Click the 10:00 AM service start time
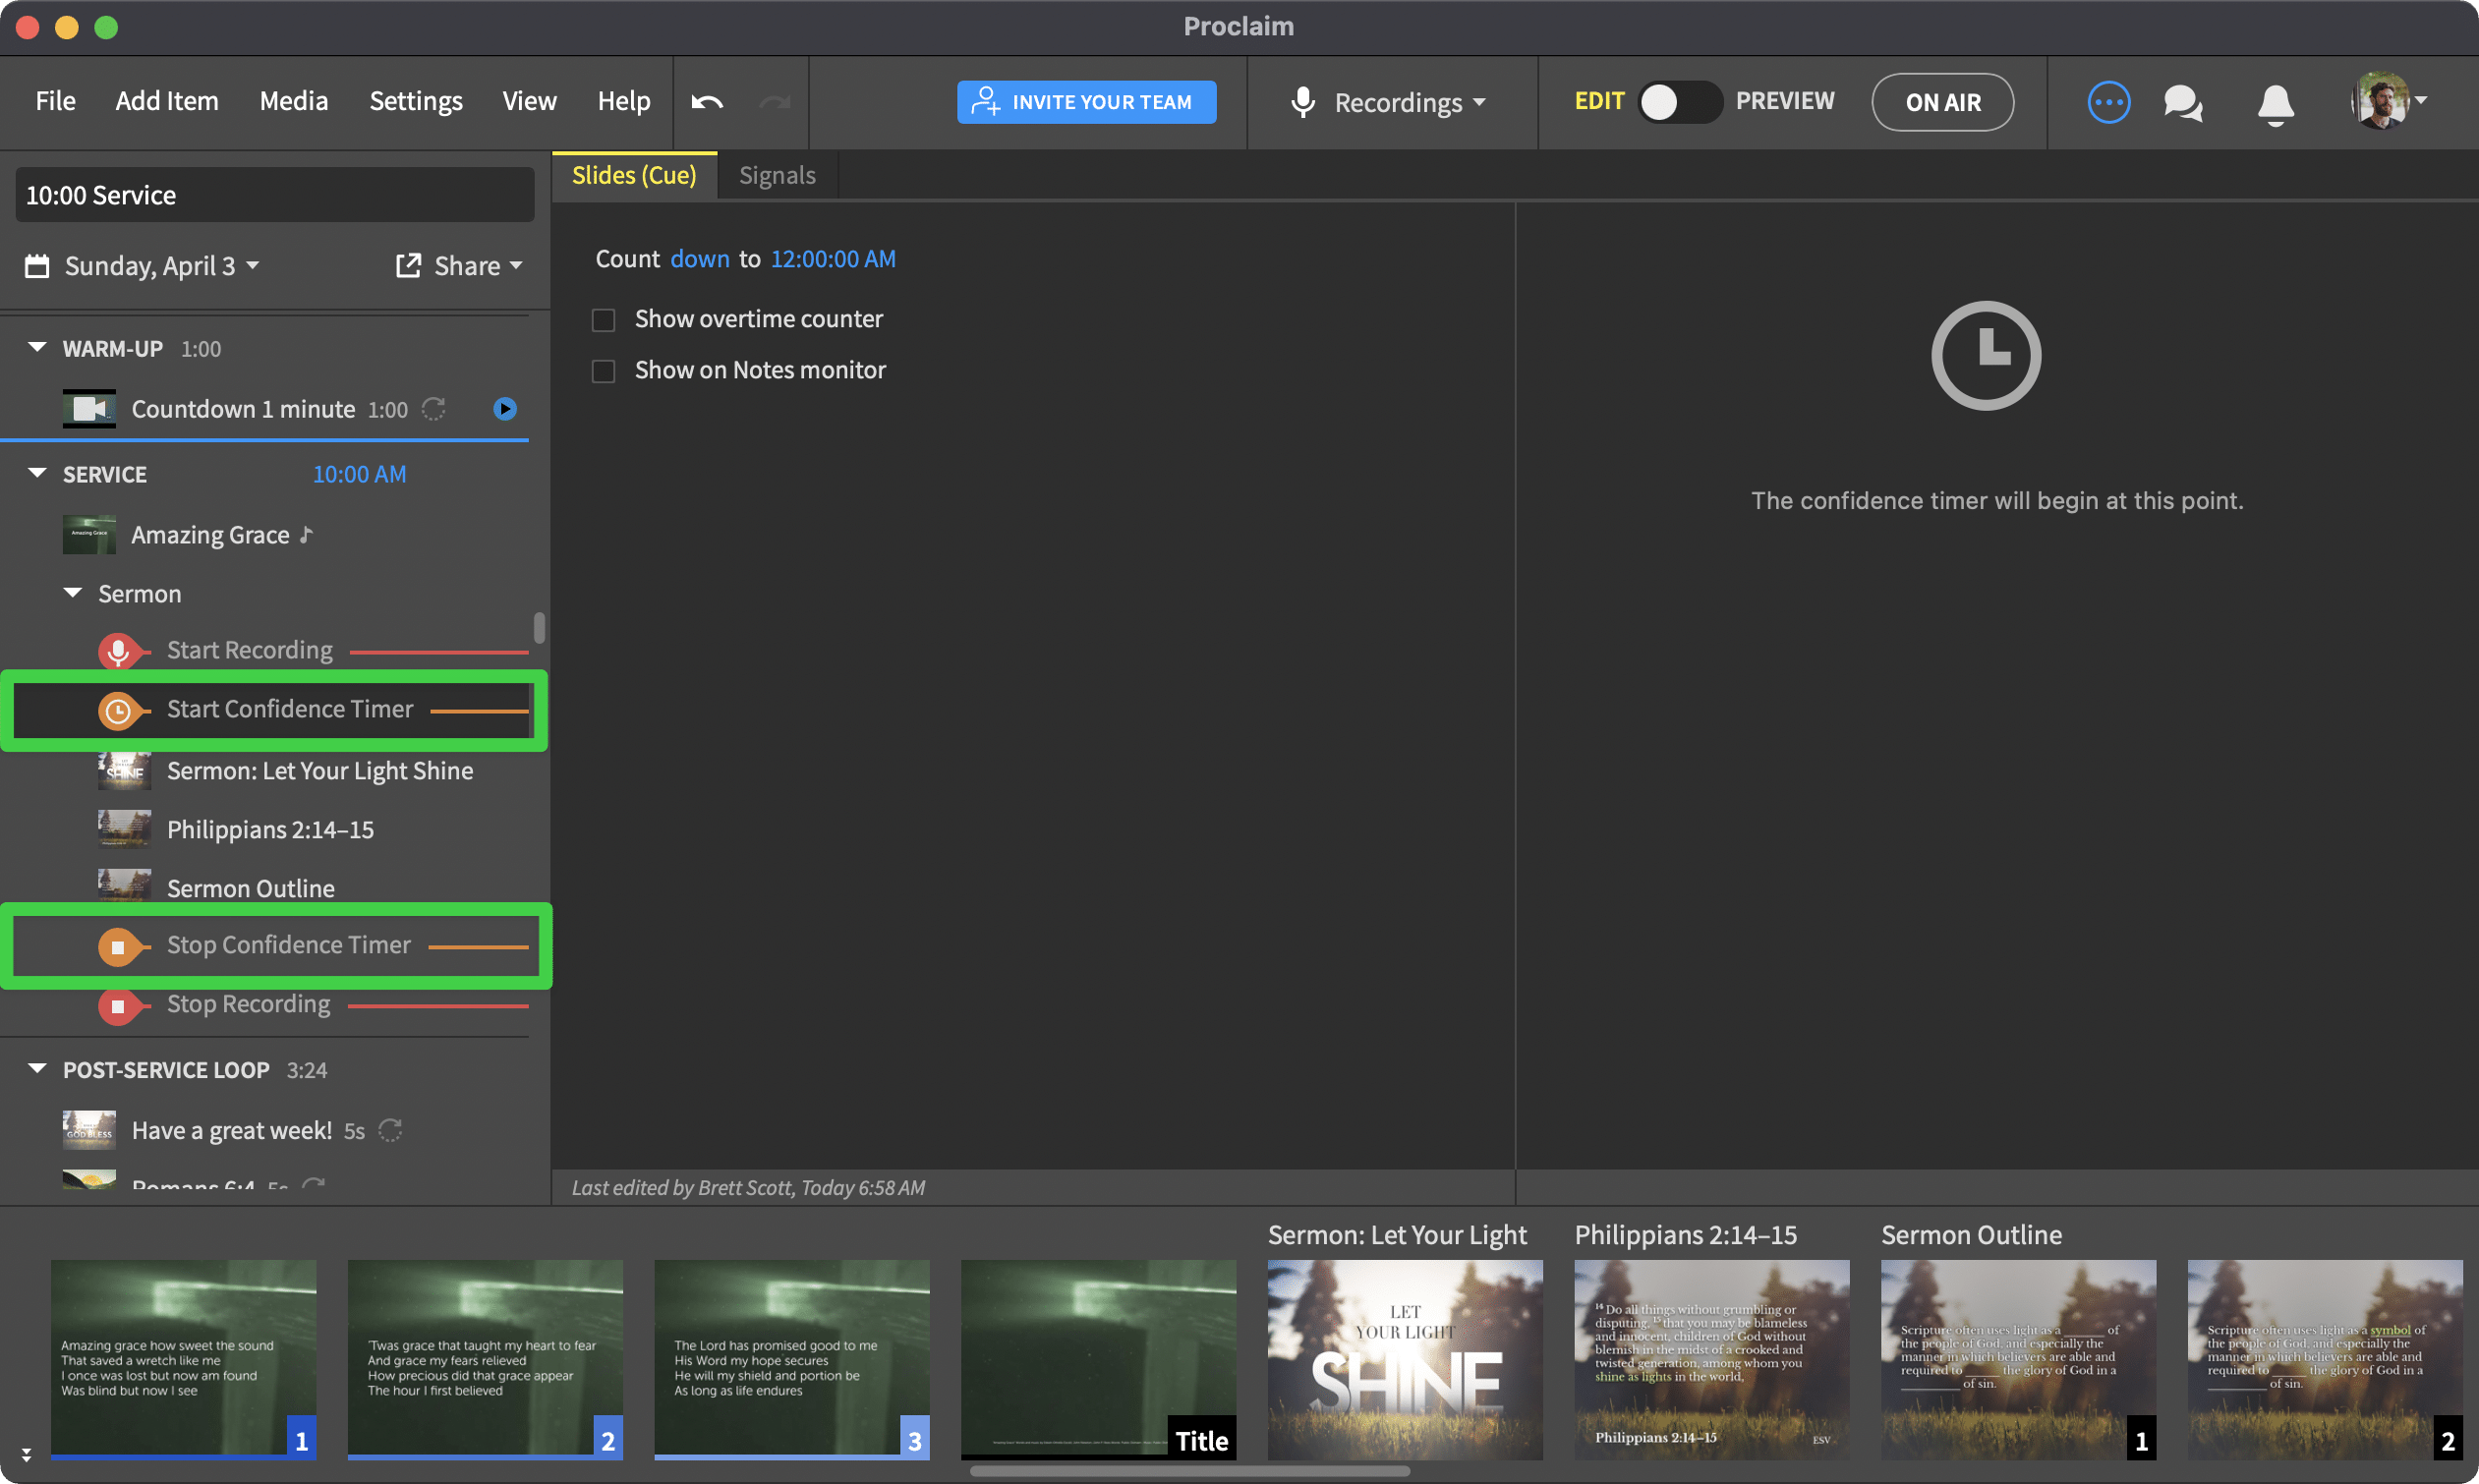 [359, 474]
